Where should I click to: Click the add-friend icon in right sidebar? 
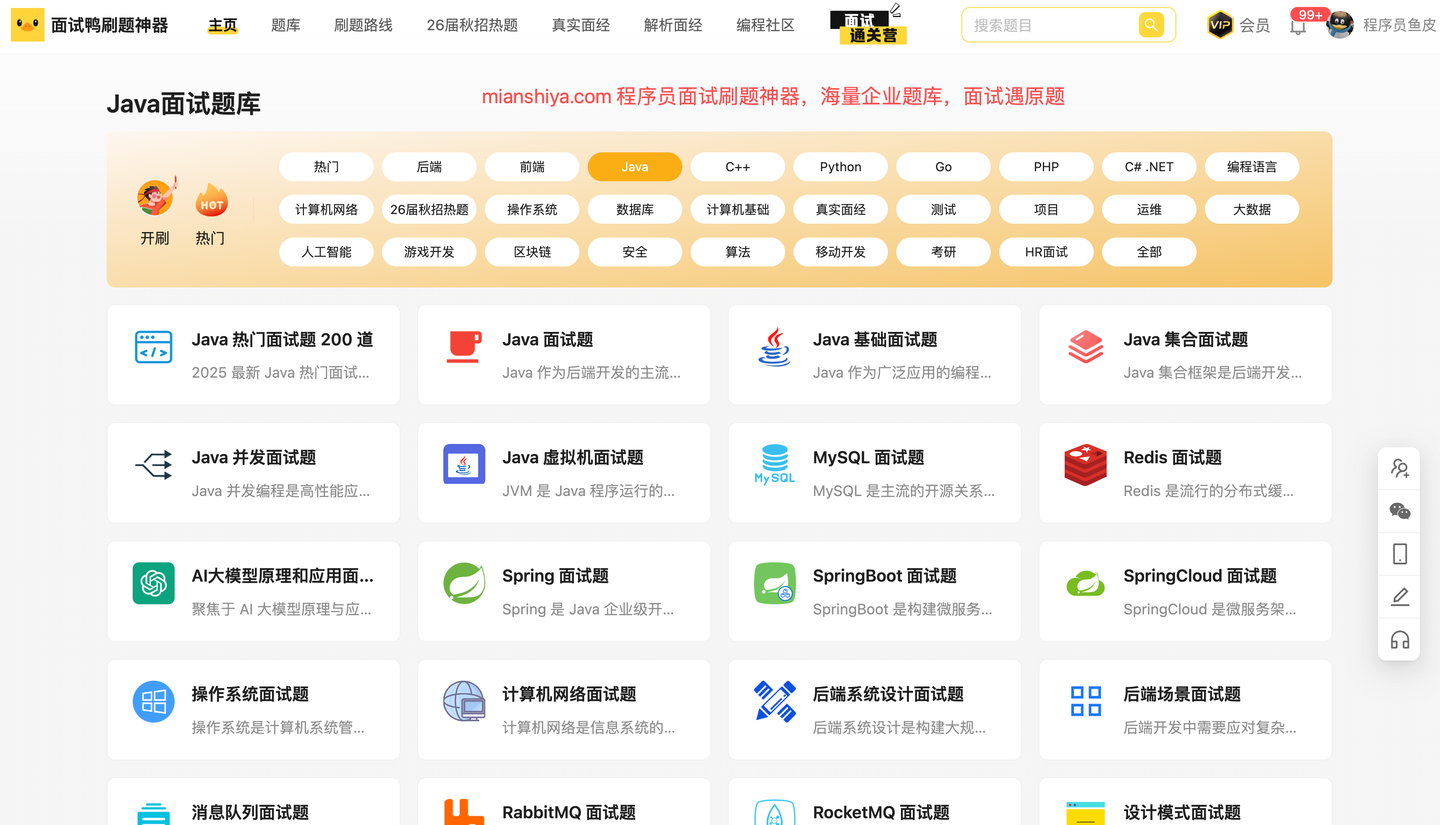tap(1399, 468)
